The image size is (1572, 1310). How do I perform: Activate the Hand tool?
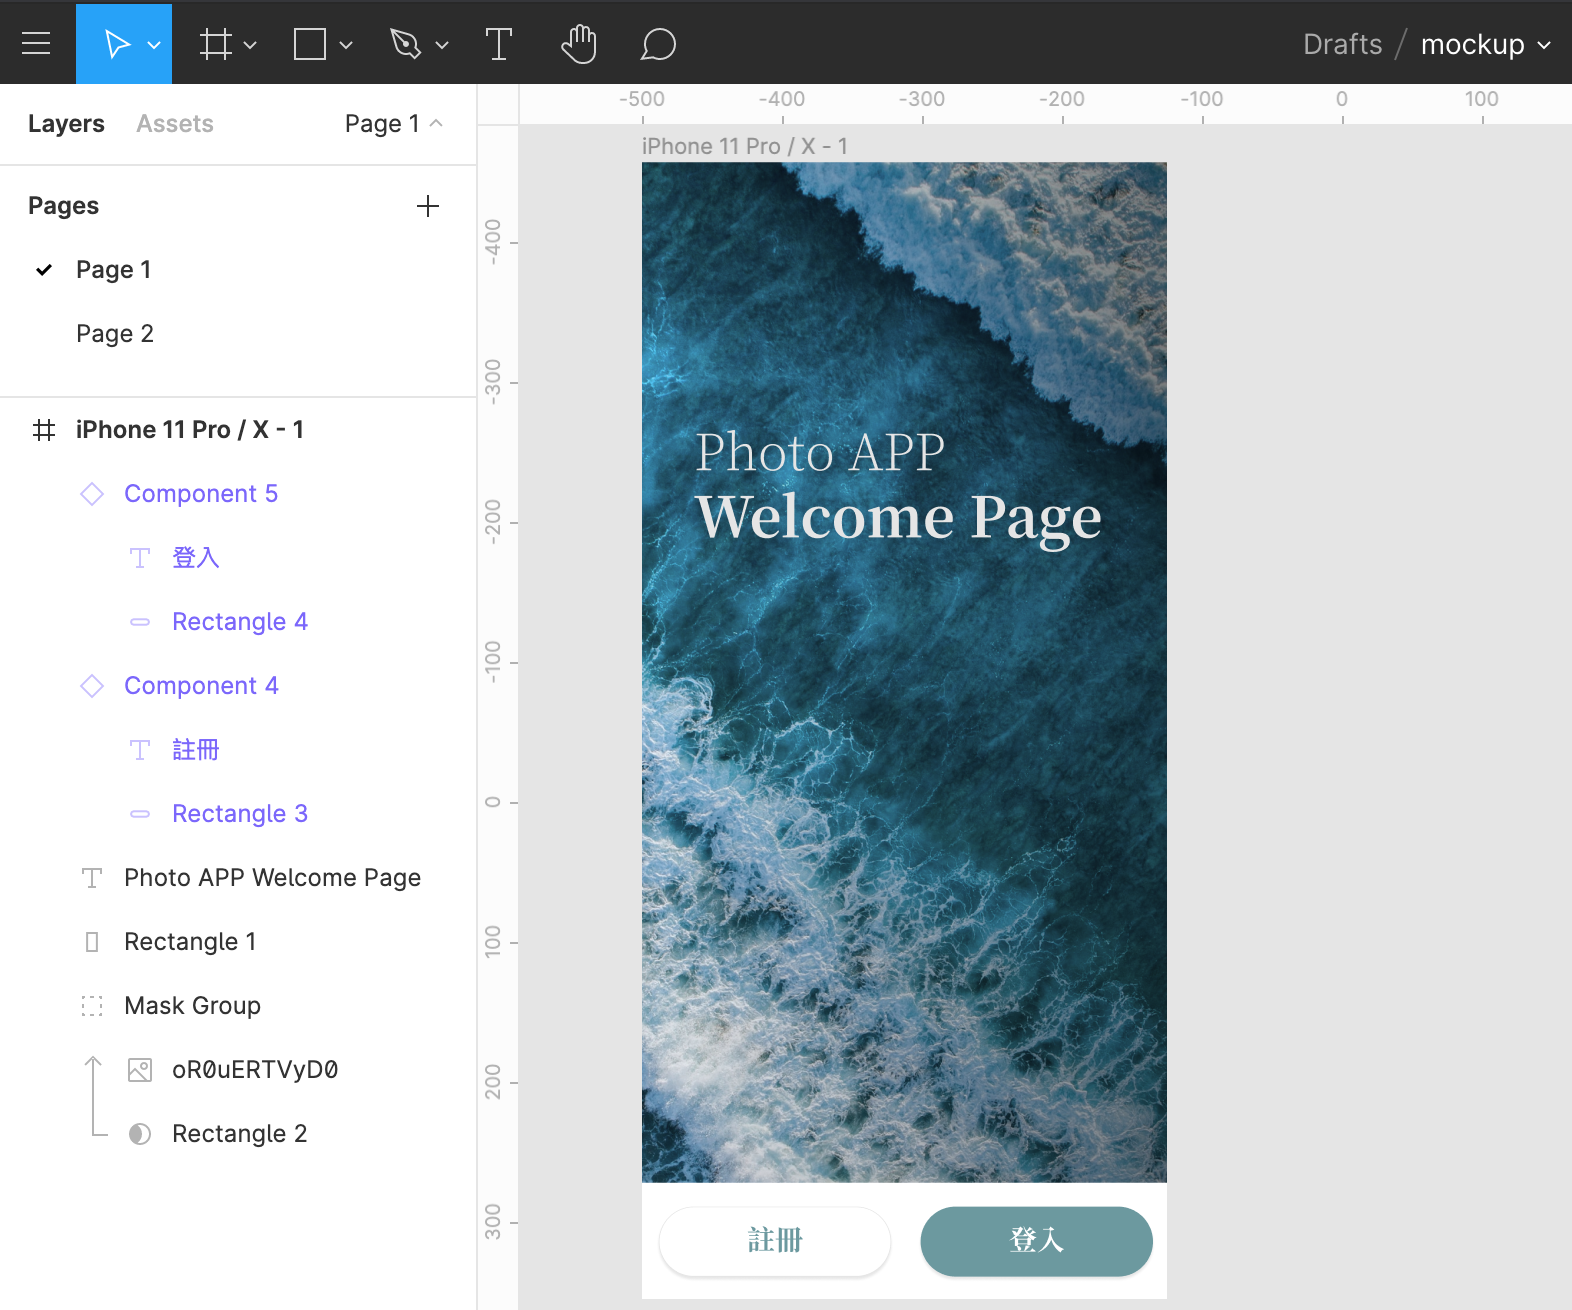tap(578, 44)
